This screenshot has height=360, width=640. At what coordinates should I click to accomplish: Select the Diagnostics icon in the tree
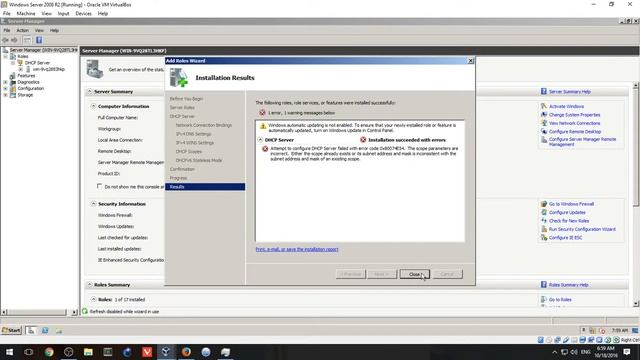click(x=13, y=82)
